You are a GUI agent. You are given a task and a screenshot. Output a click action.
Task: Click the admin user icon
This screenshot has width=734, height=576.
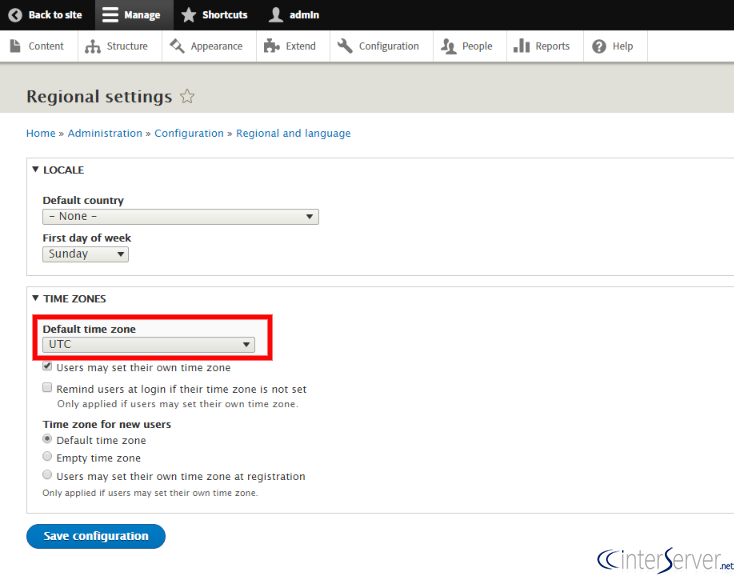(276, 15)
